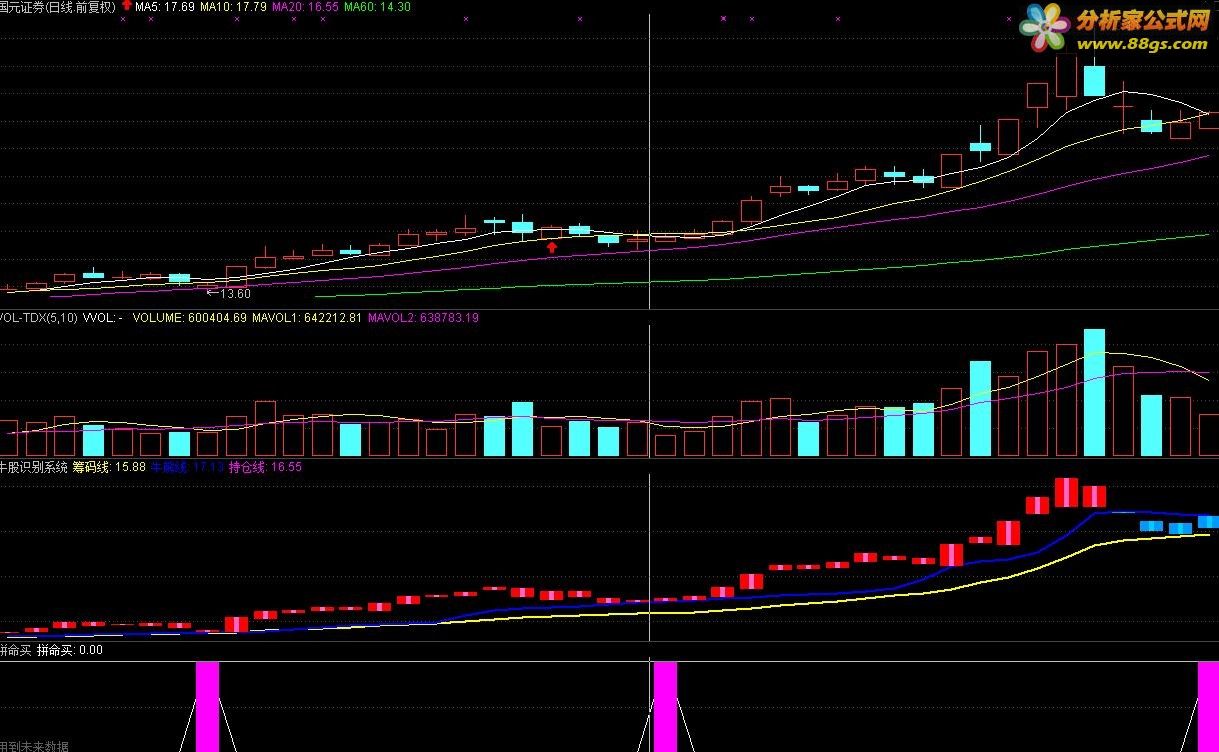Click the red arrow icon beside MA5

127,6
